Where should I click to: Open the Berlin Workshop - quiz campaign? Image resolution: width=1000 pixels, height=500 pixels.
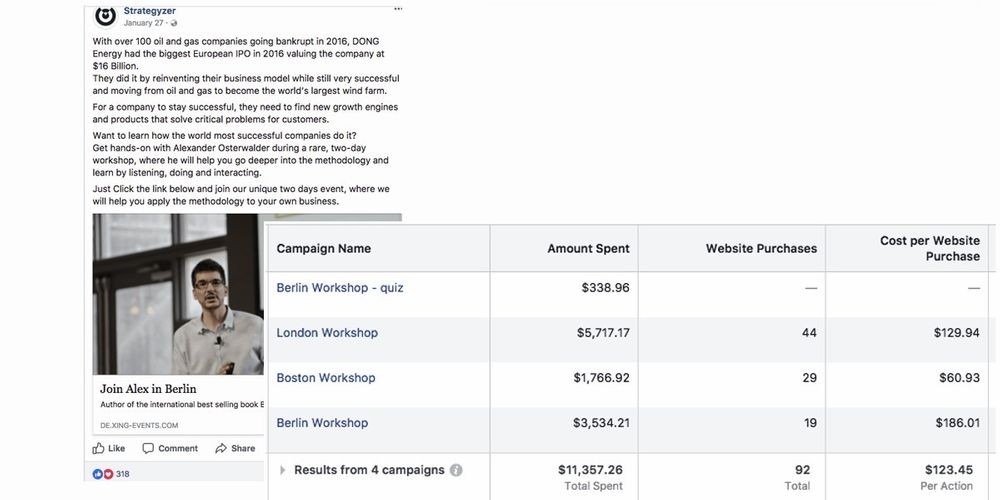[x=340, y=288]
